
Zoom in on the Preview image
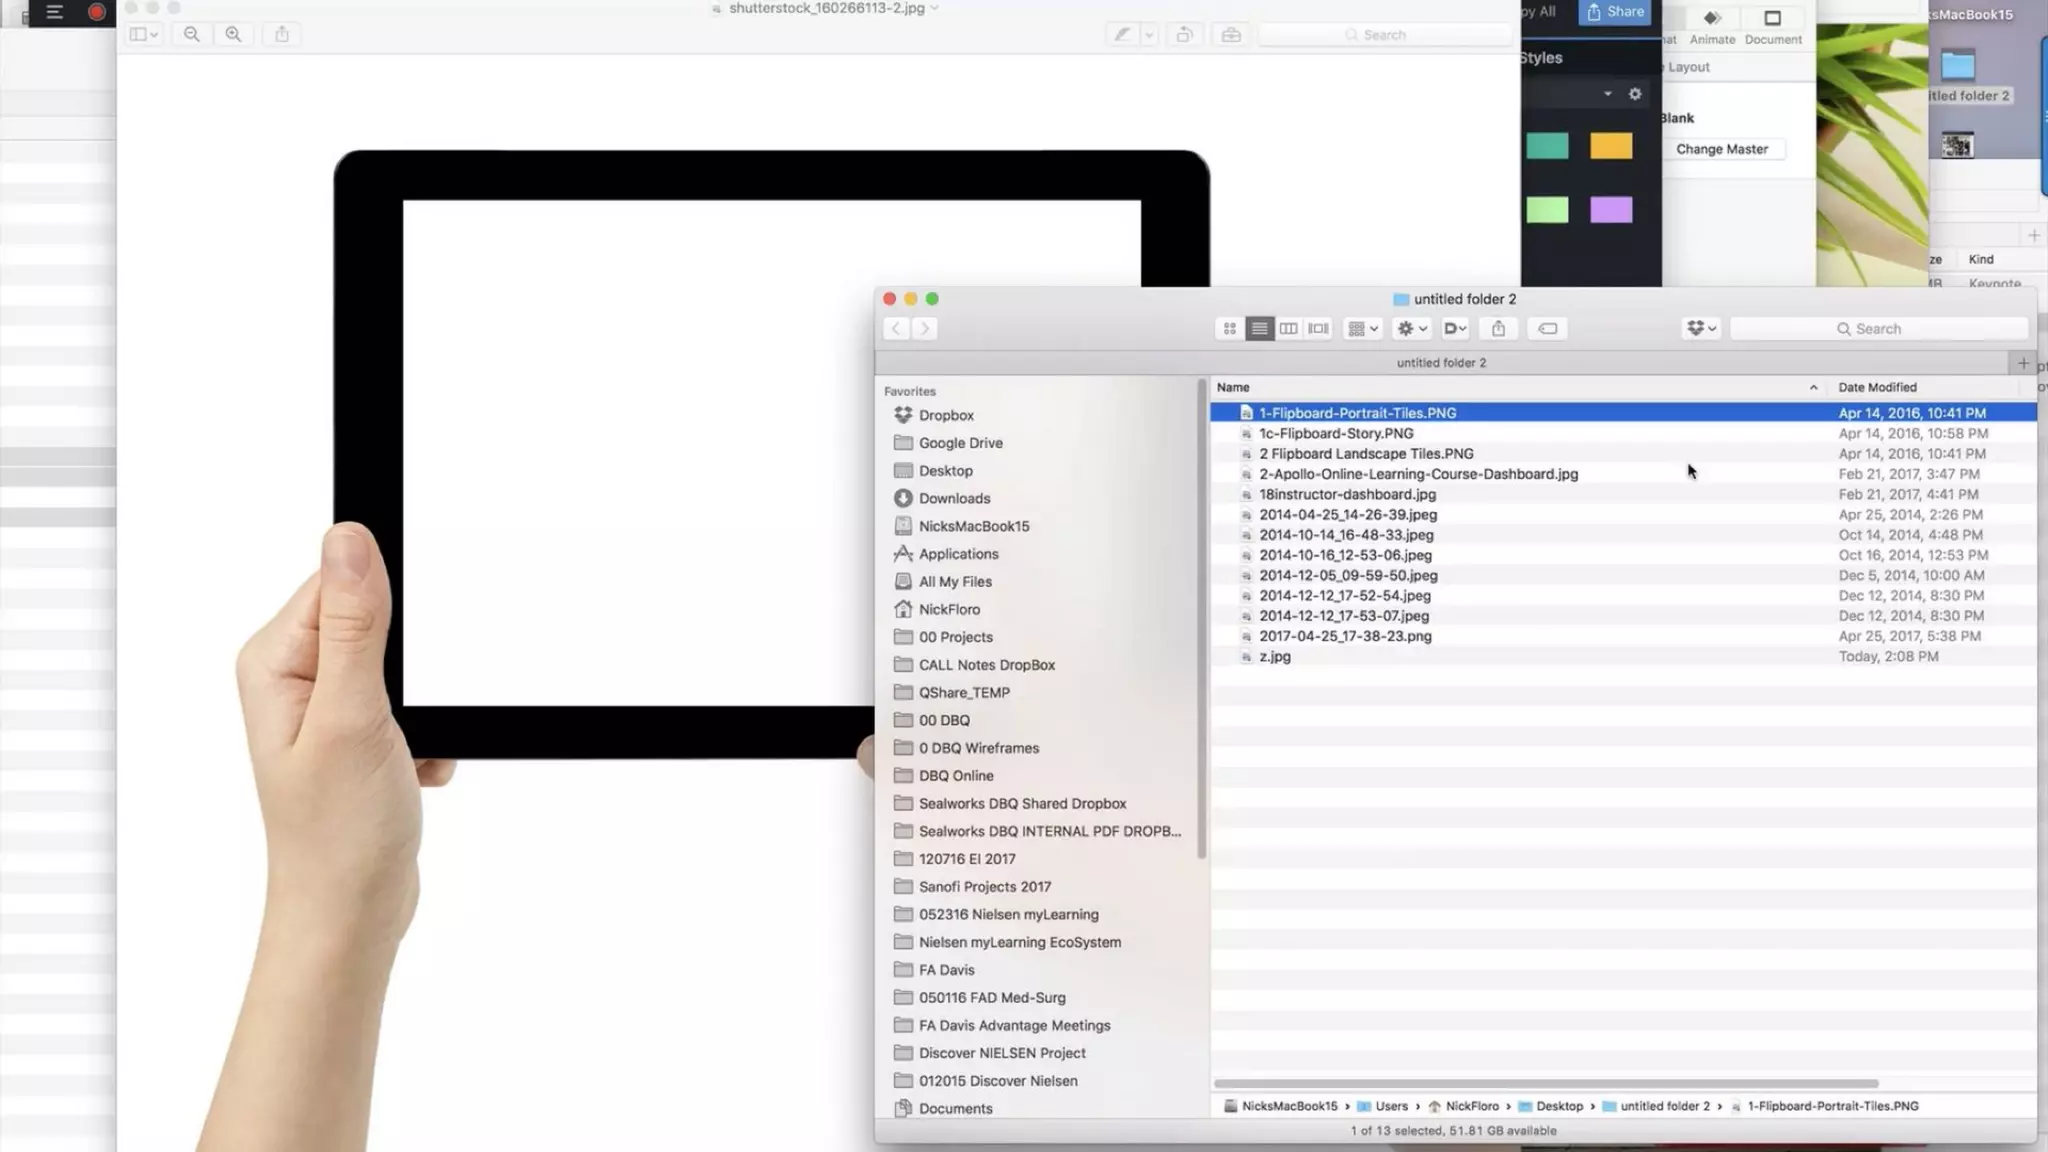pyautogui.click(x=233, y=34)
